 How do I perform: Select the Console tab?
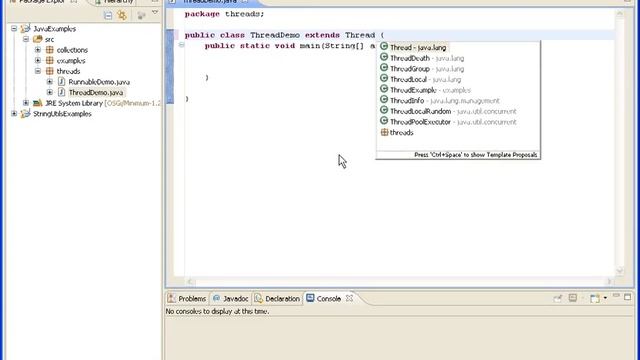click(329, 299)
